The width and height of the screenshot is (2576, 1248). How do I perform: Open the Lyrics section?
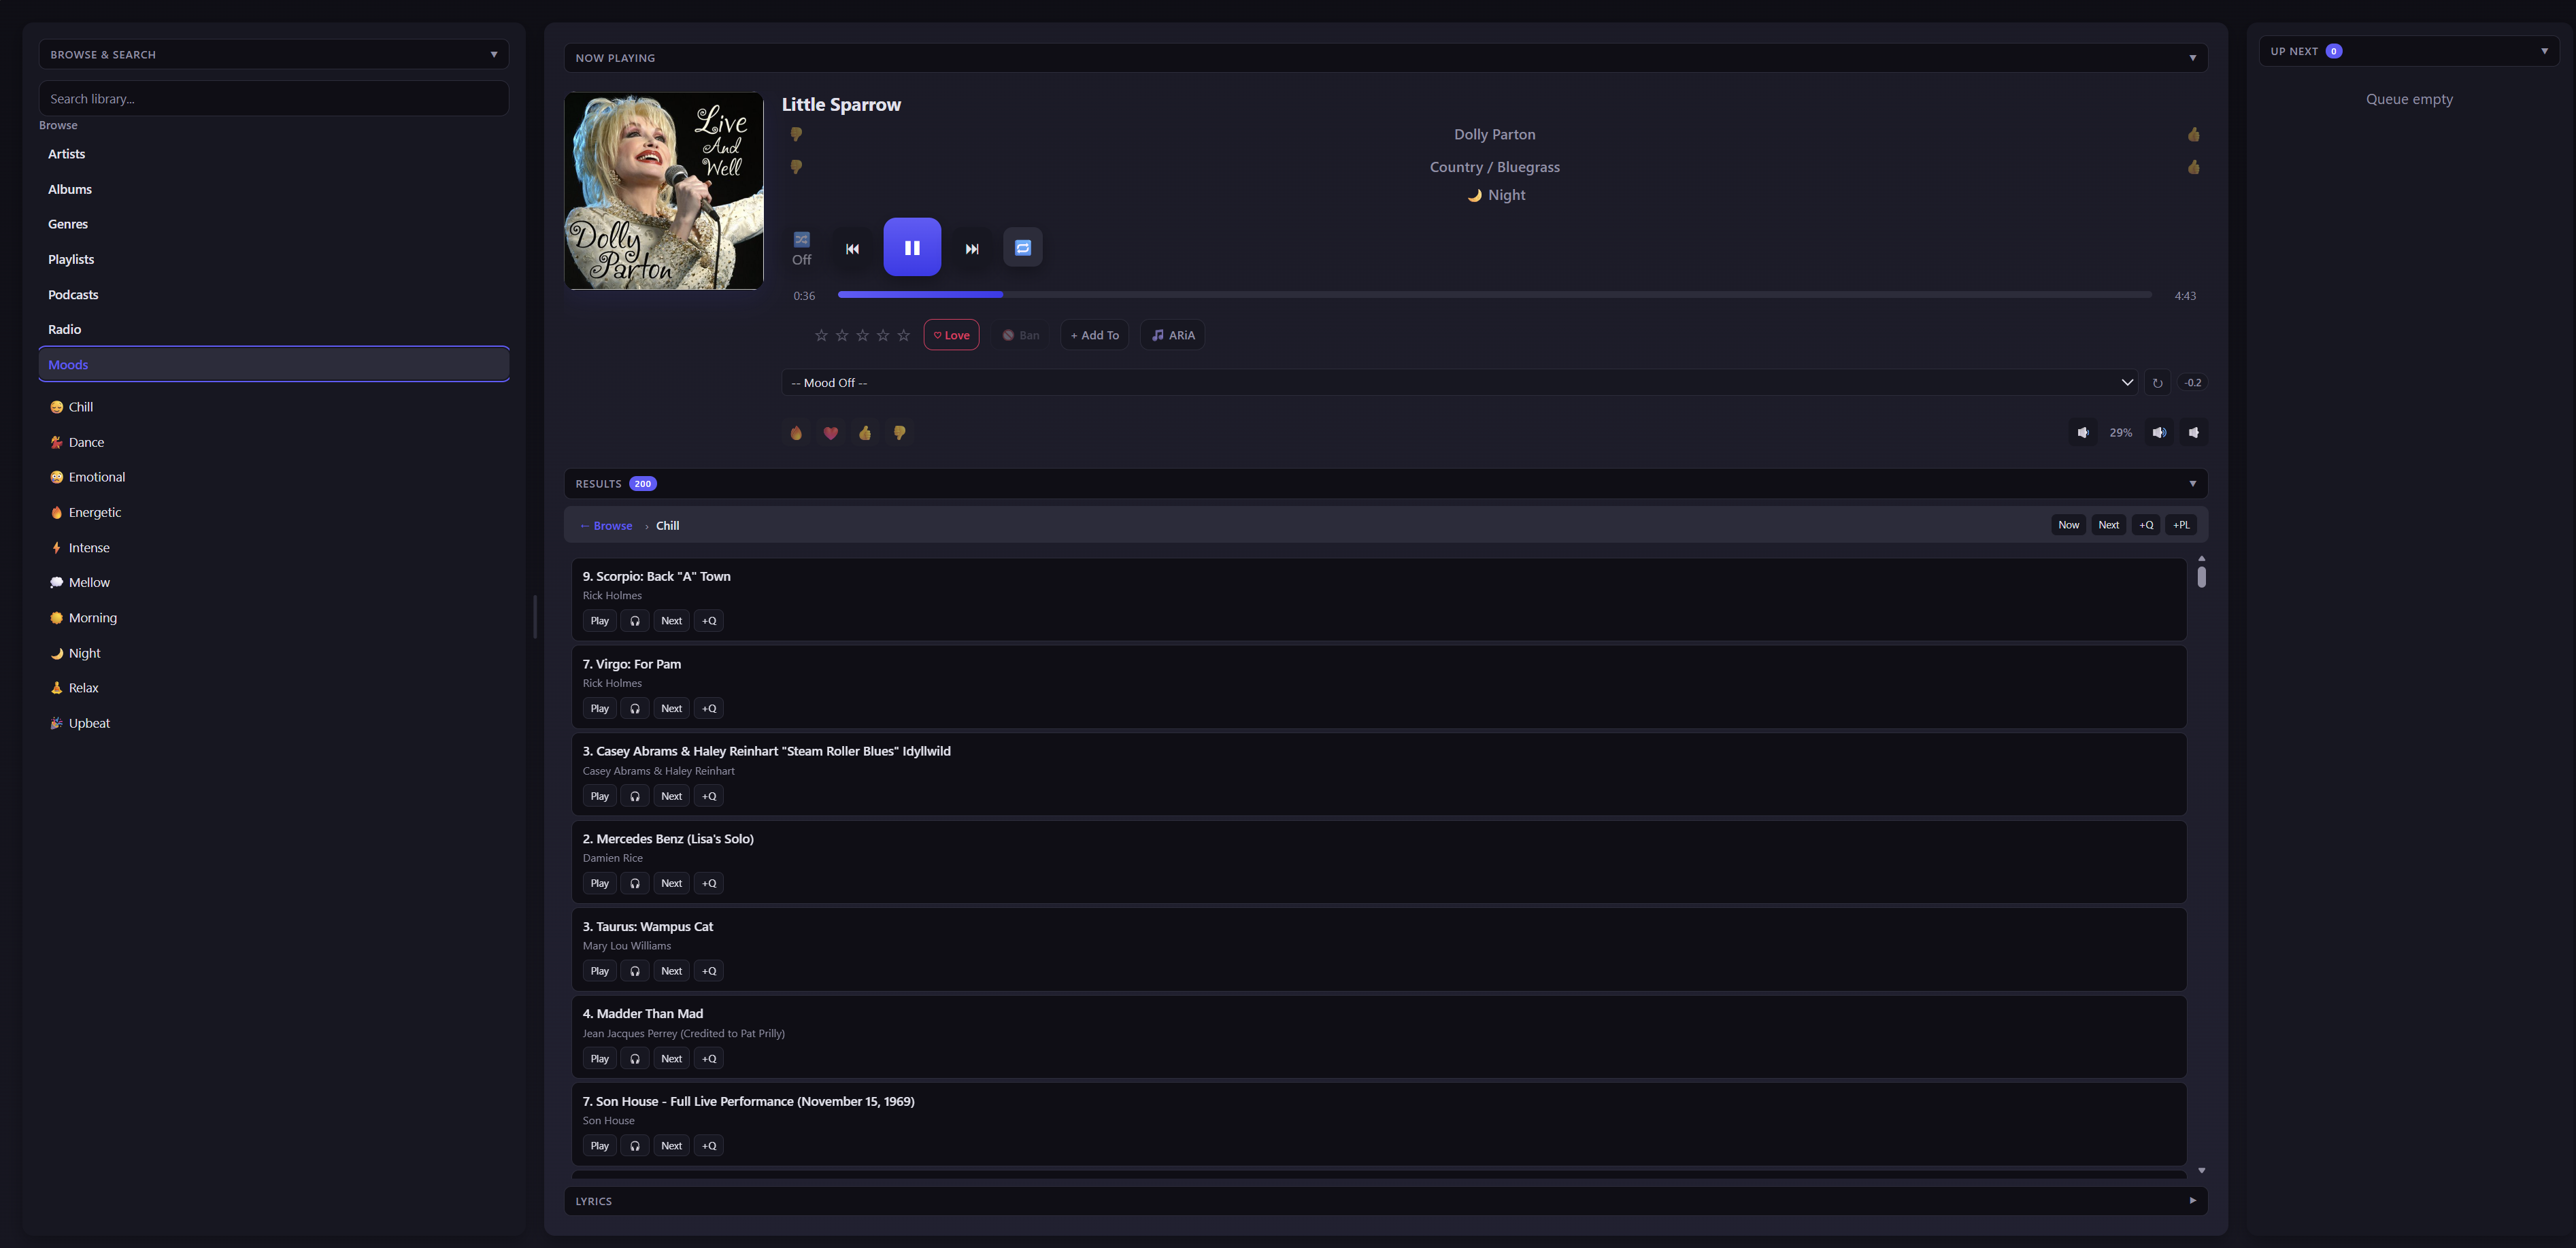(x=2193, y=1201)
